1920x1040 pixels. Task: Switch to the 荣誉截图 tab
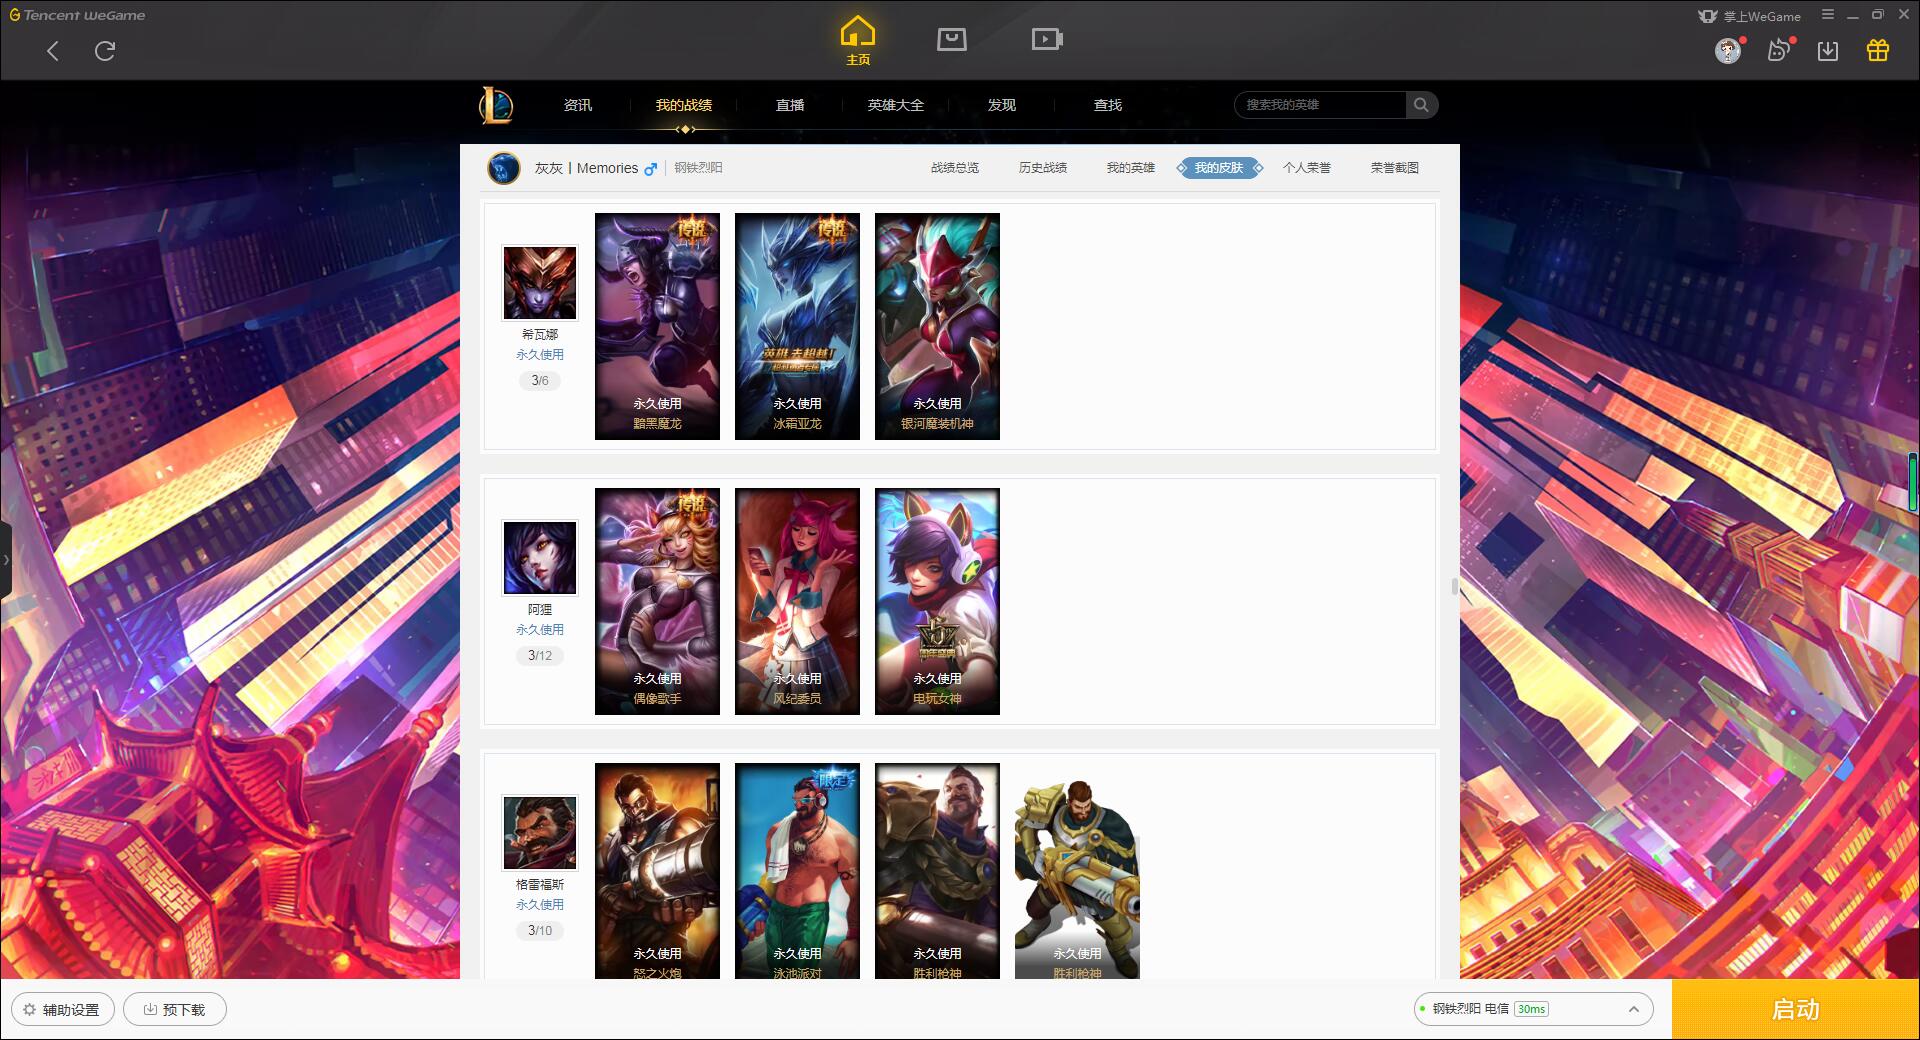coord(1395,168)
